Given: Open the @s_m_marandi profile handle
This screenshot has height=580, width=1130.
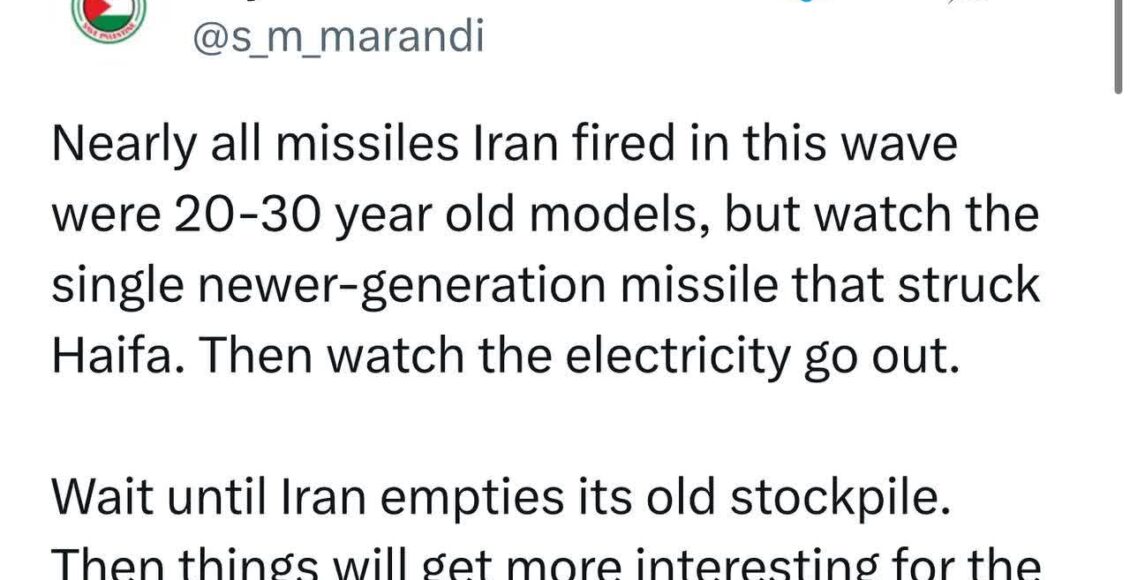Looking at the screenshot, I should pos(337,37).
